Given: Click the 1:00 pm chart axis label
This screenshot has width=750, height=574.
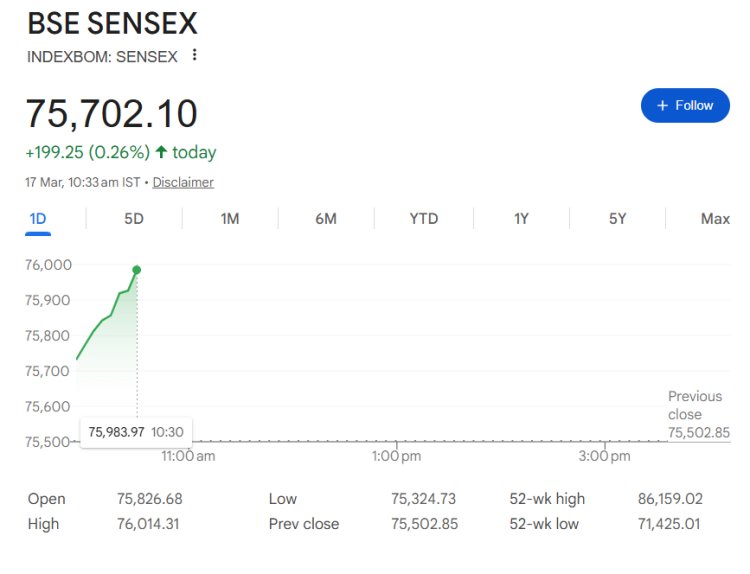Looking at the screenshot, I should point(396,456).
